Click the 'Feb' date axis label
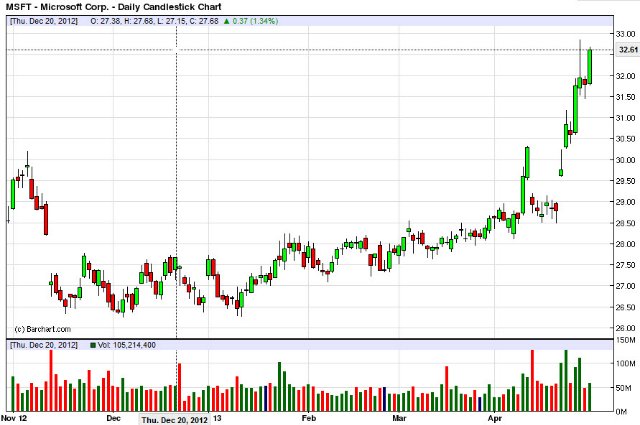This screenshot has height=425, width=640. [309, 418]
